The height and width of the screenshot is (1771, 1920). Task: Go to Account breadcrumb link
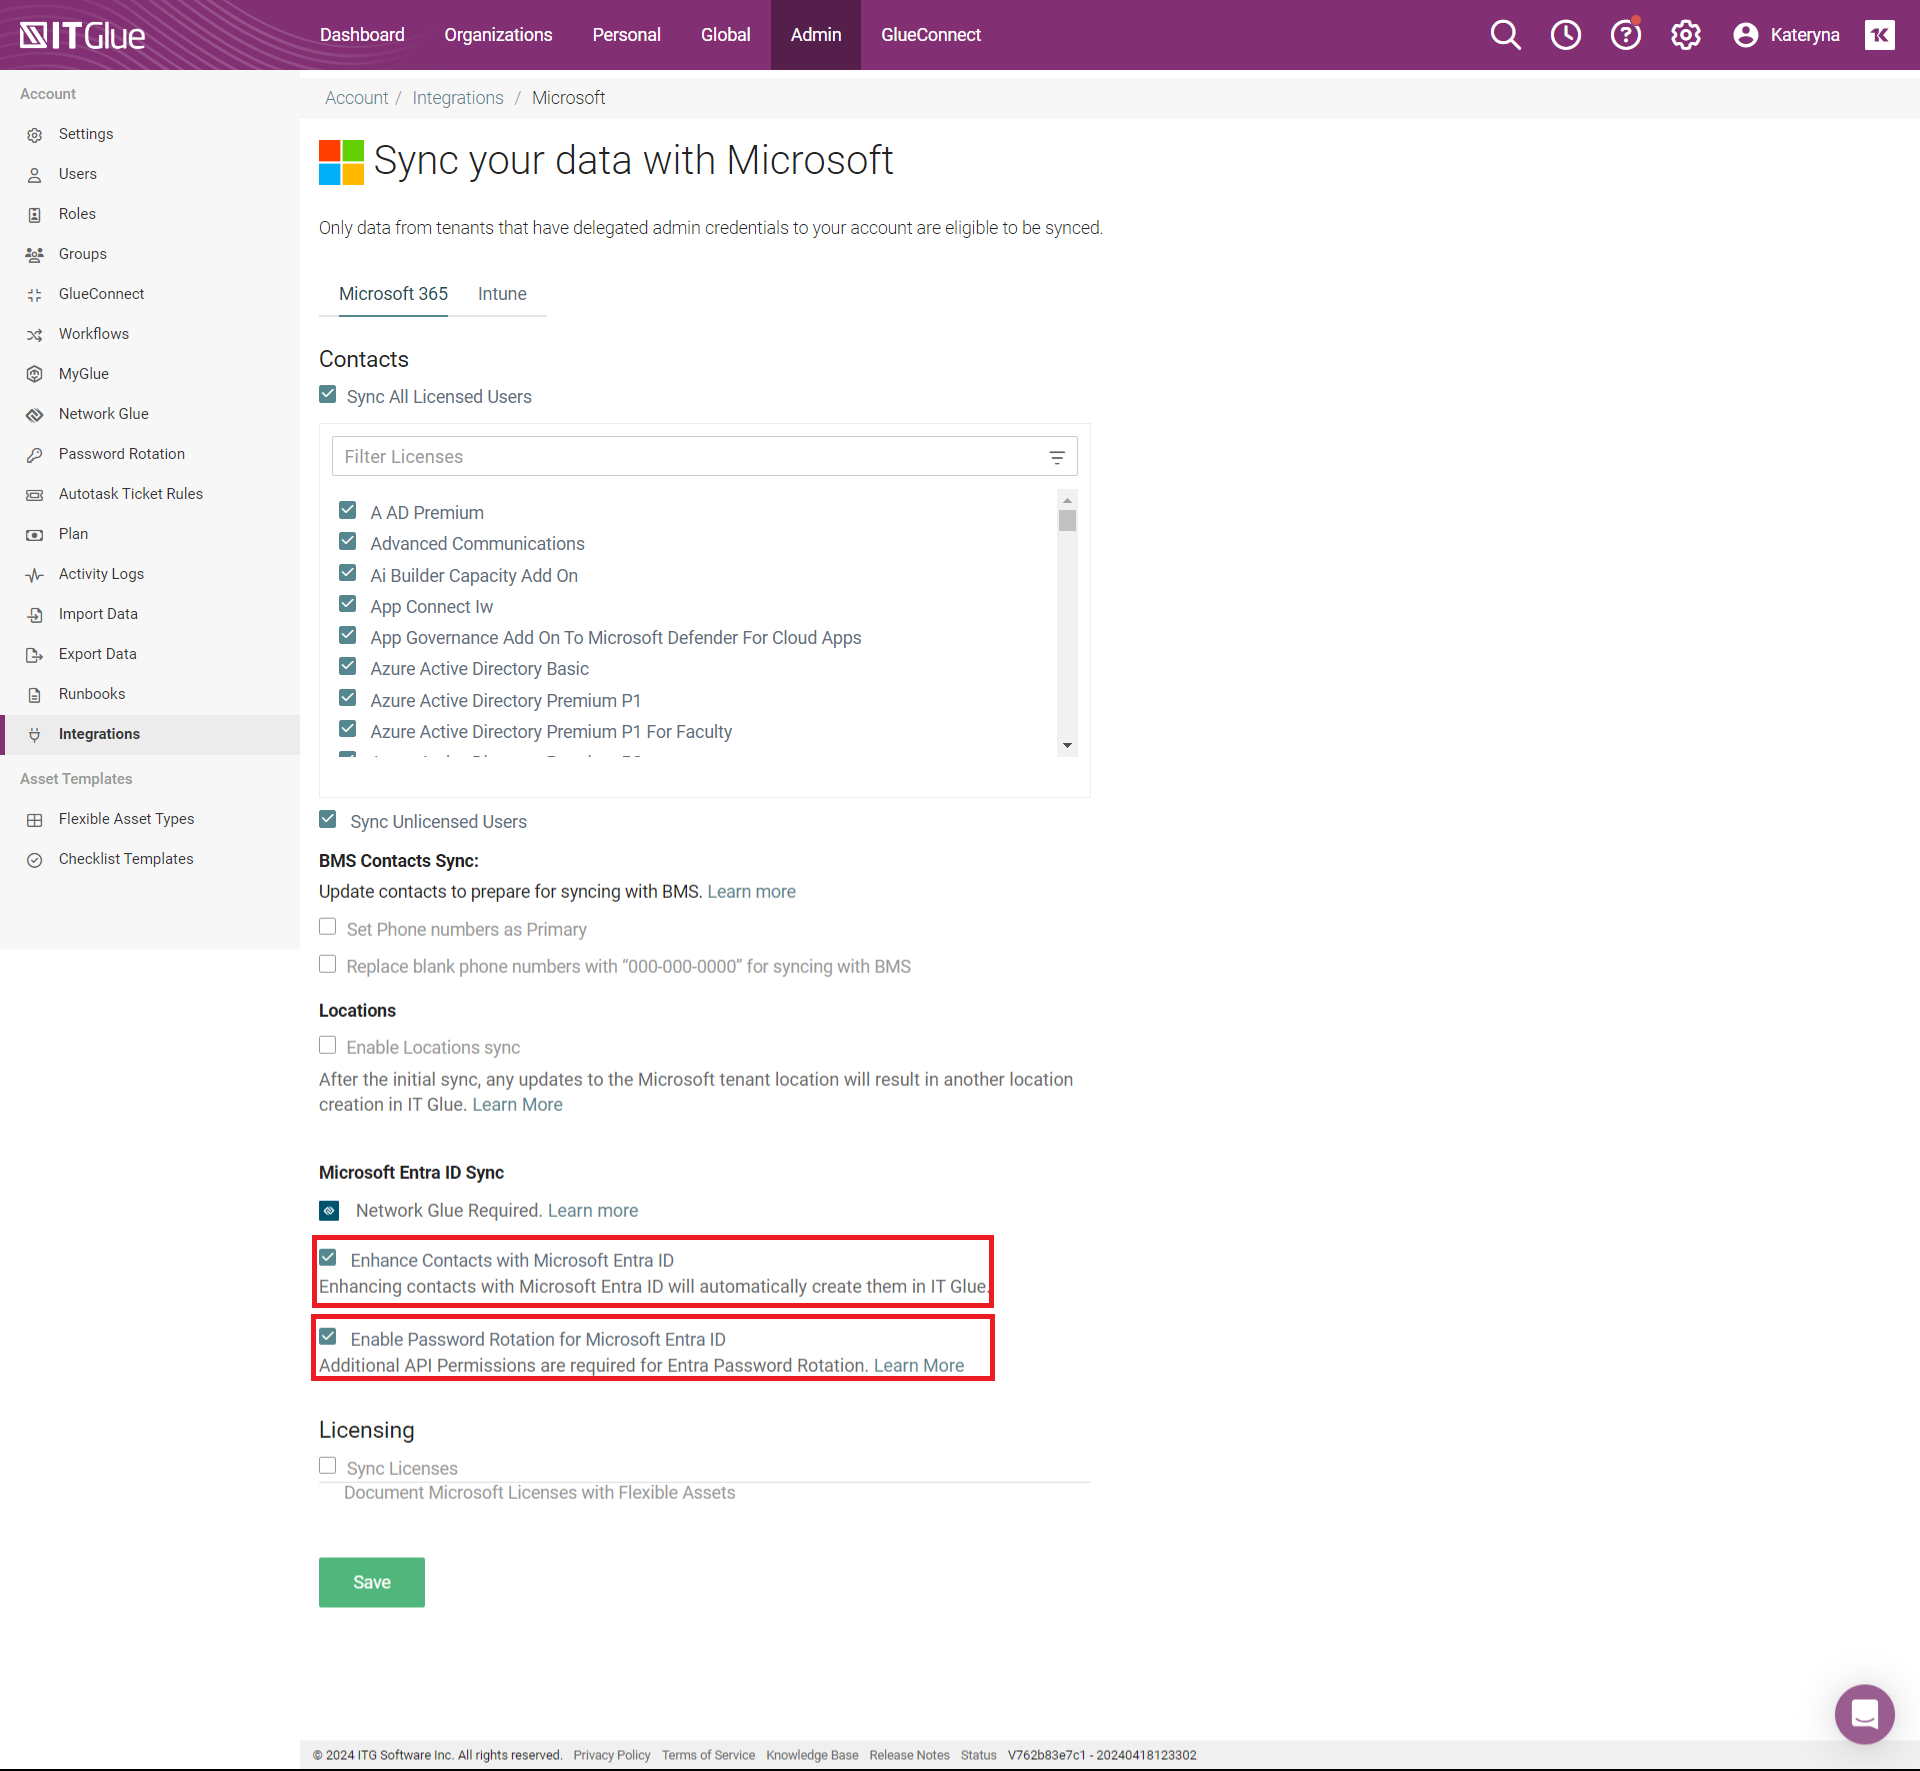click(356, 98)
